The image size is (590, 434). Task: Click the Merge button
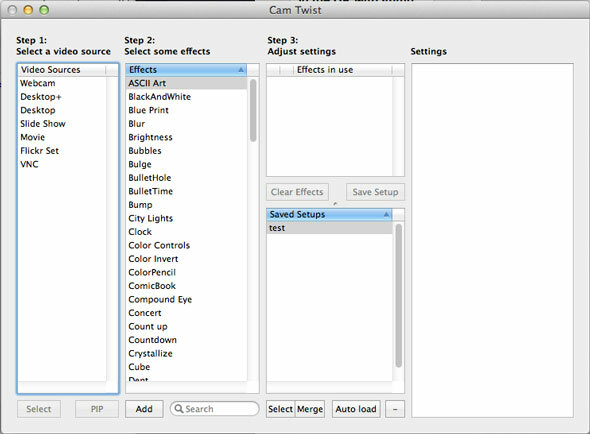pos(310,409)
